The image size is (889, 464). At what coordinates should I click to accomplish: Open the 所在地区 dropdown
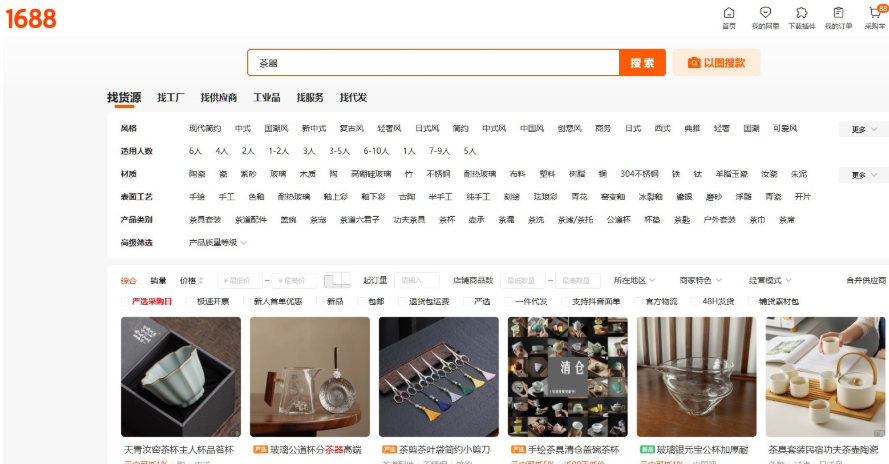point(634,281)
